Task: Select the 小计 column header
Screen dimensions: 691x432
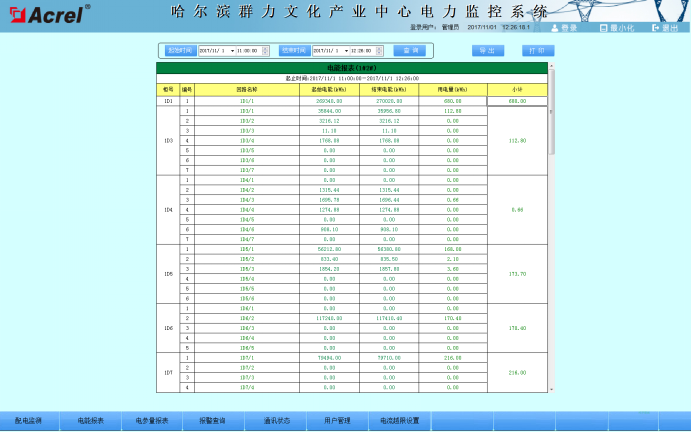Action: point(517,89)
